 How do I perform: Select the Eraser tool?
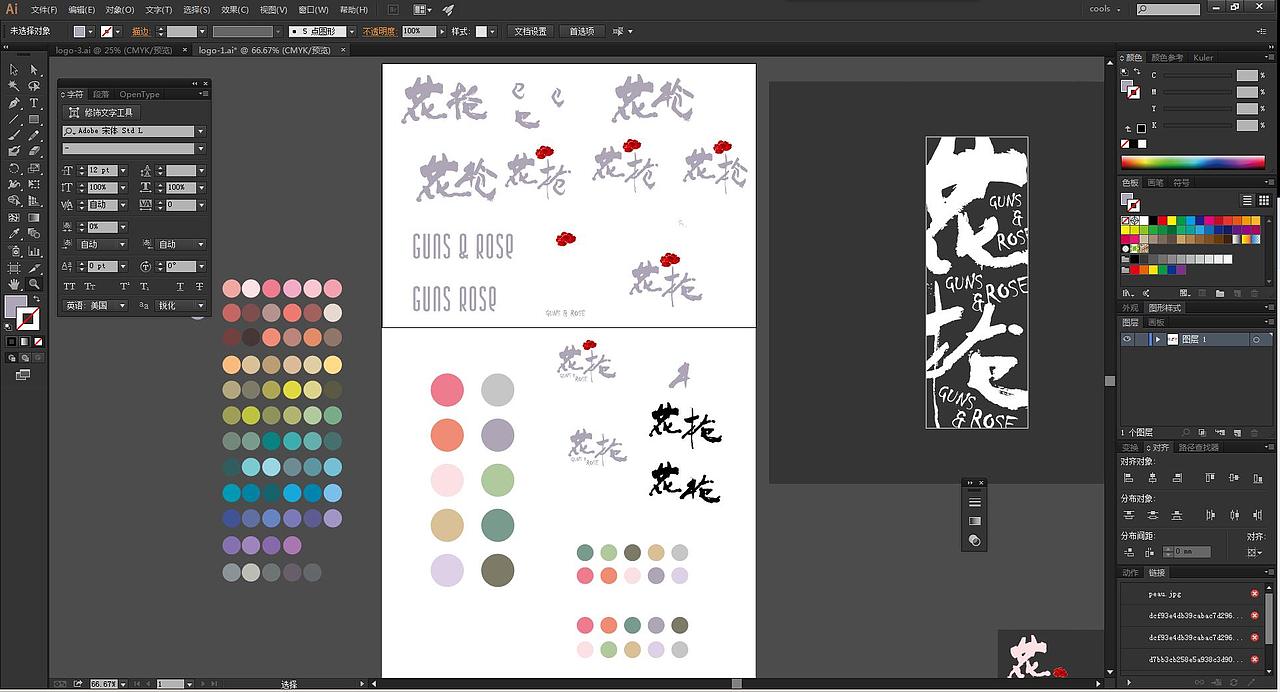[x=34, y=152]
